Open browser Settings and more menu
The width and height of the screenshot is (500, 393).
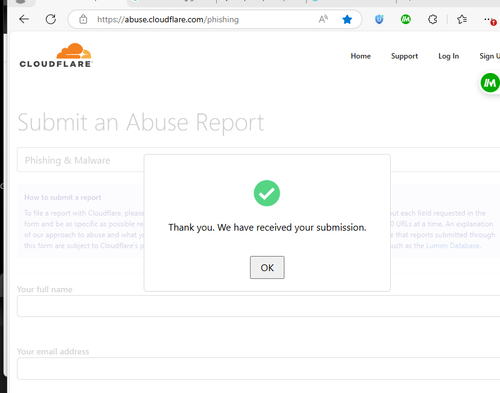coord(489,20)
